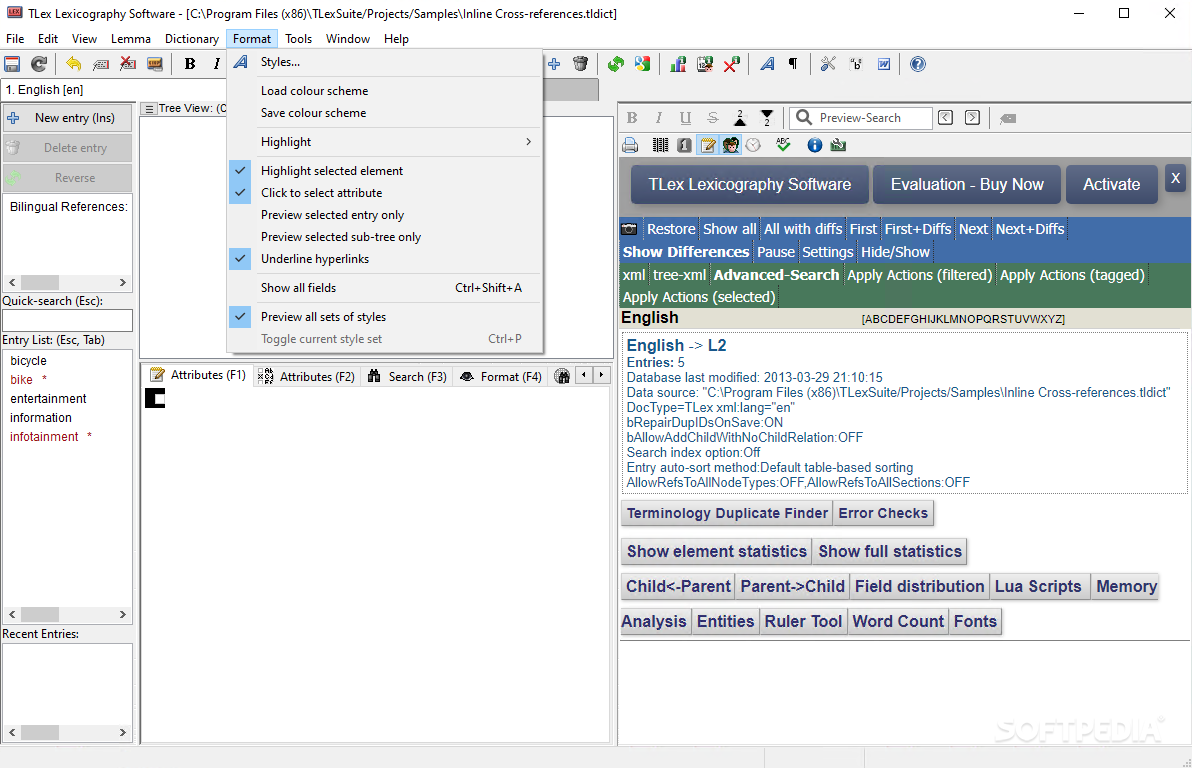Click up triangle with 2 icon
This screenshot has width=1192, height=768.
click(x=740, y=118)
